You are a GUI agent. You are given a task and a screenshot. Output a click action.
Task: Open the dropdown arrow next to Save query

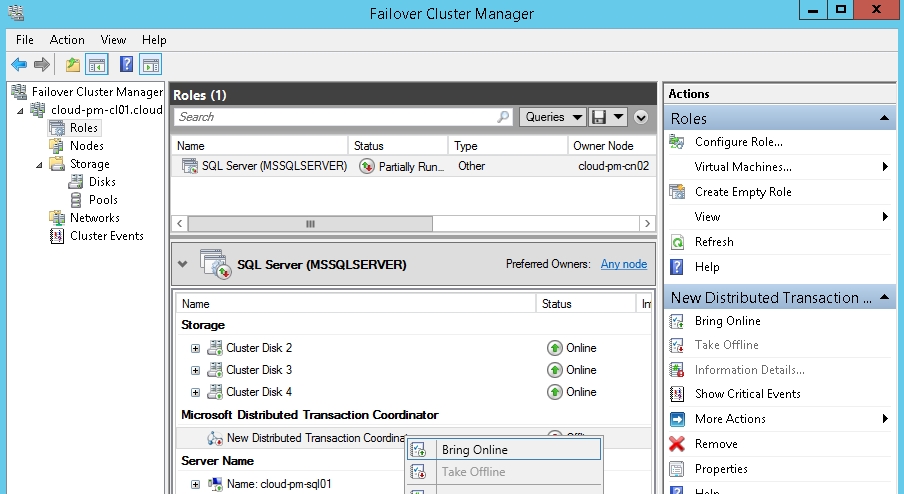(619, 117)
